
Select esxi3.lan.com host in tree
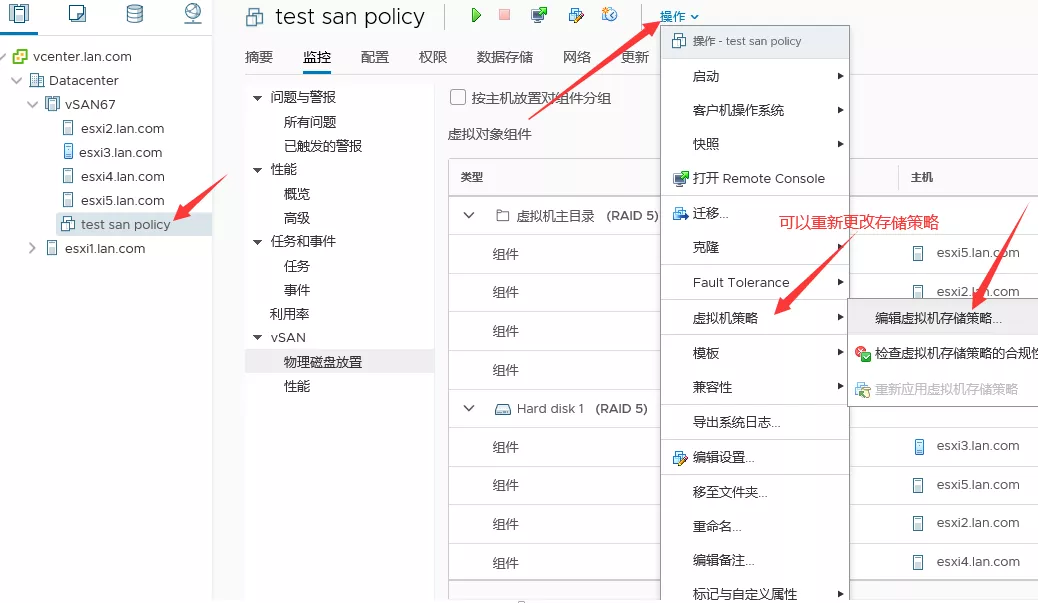(x=121, y=152)
